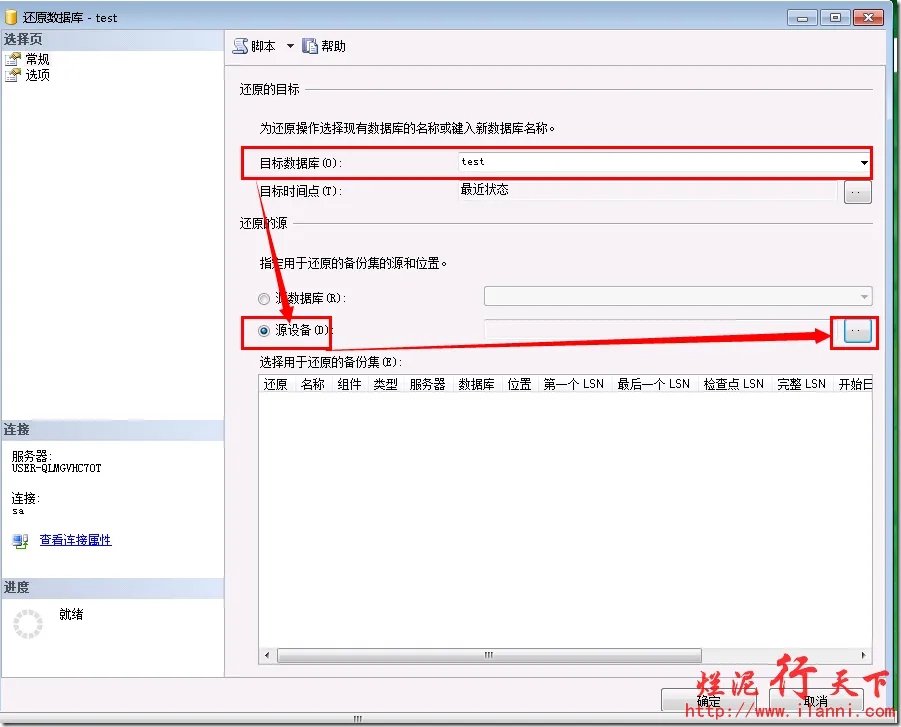Viewport: 901px width, 727px height.
Task: Click the 取消 cancel button
Action: tap(816, 701)
